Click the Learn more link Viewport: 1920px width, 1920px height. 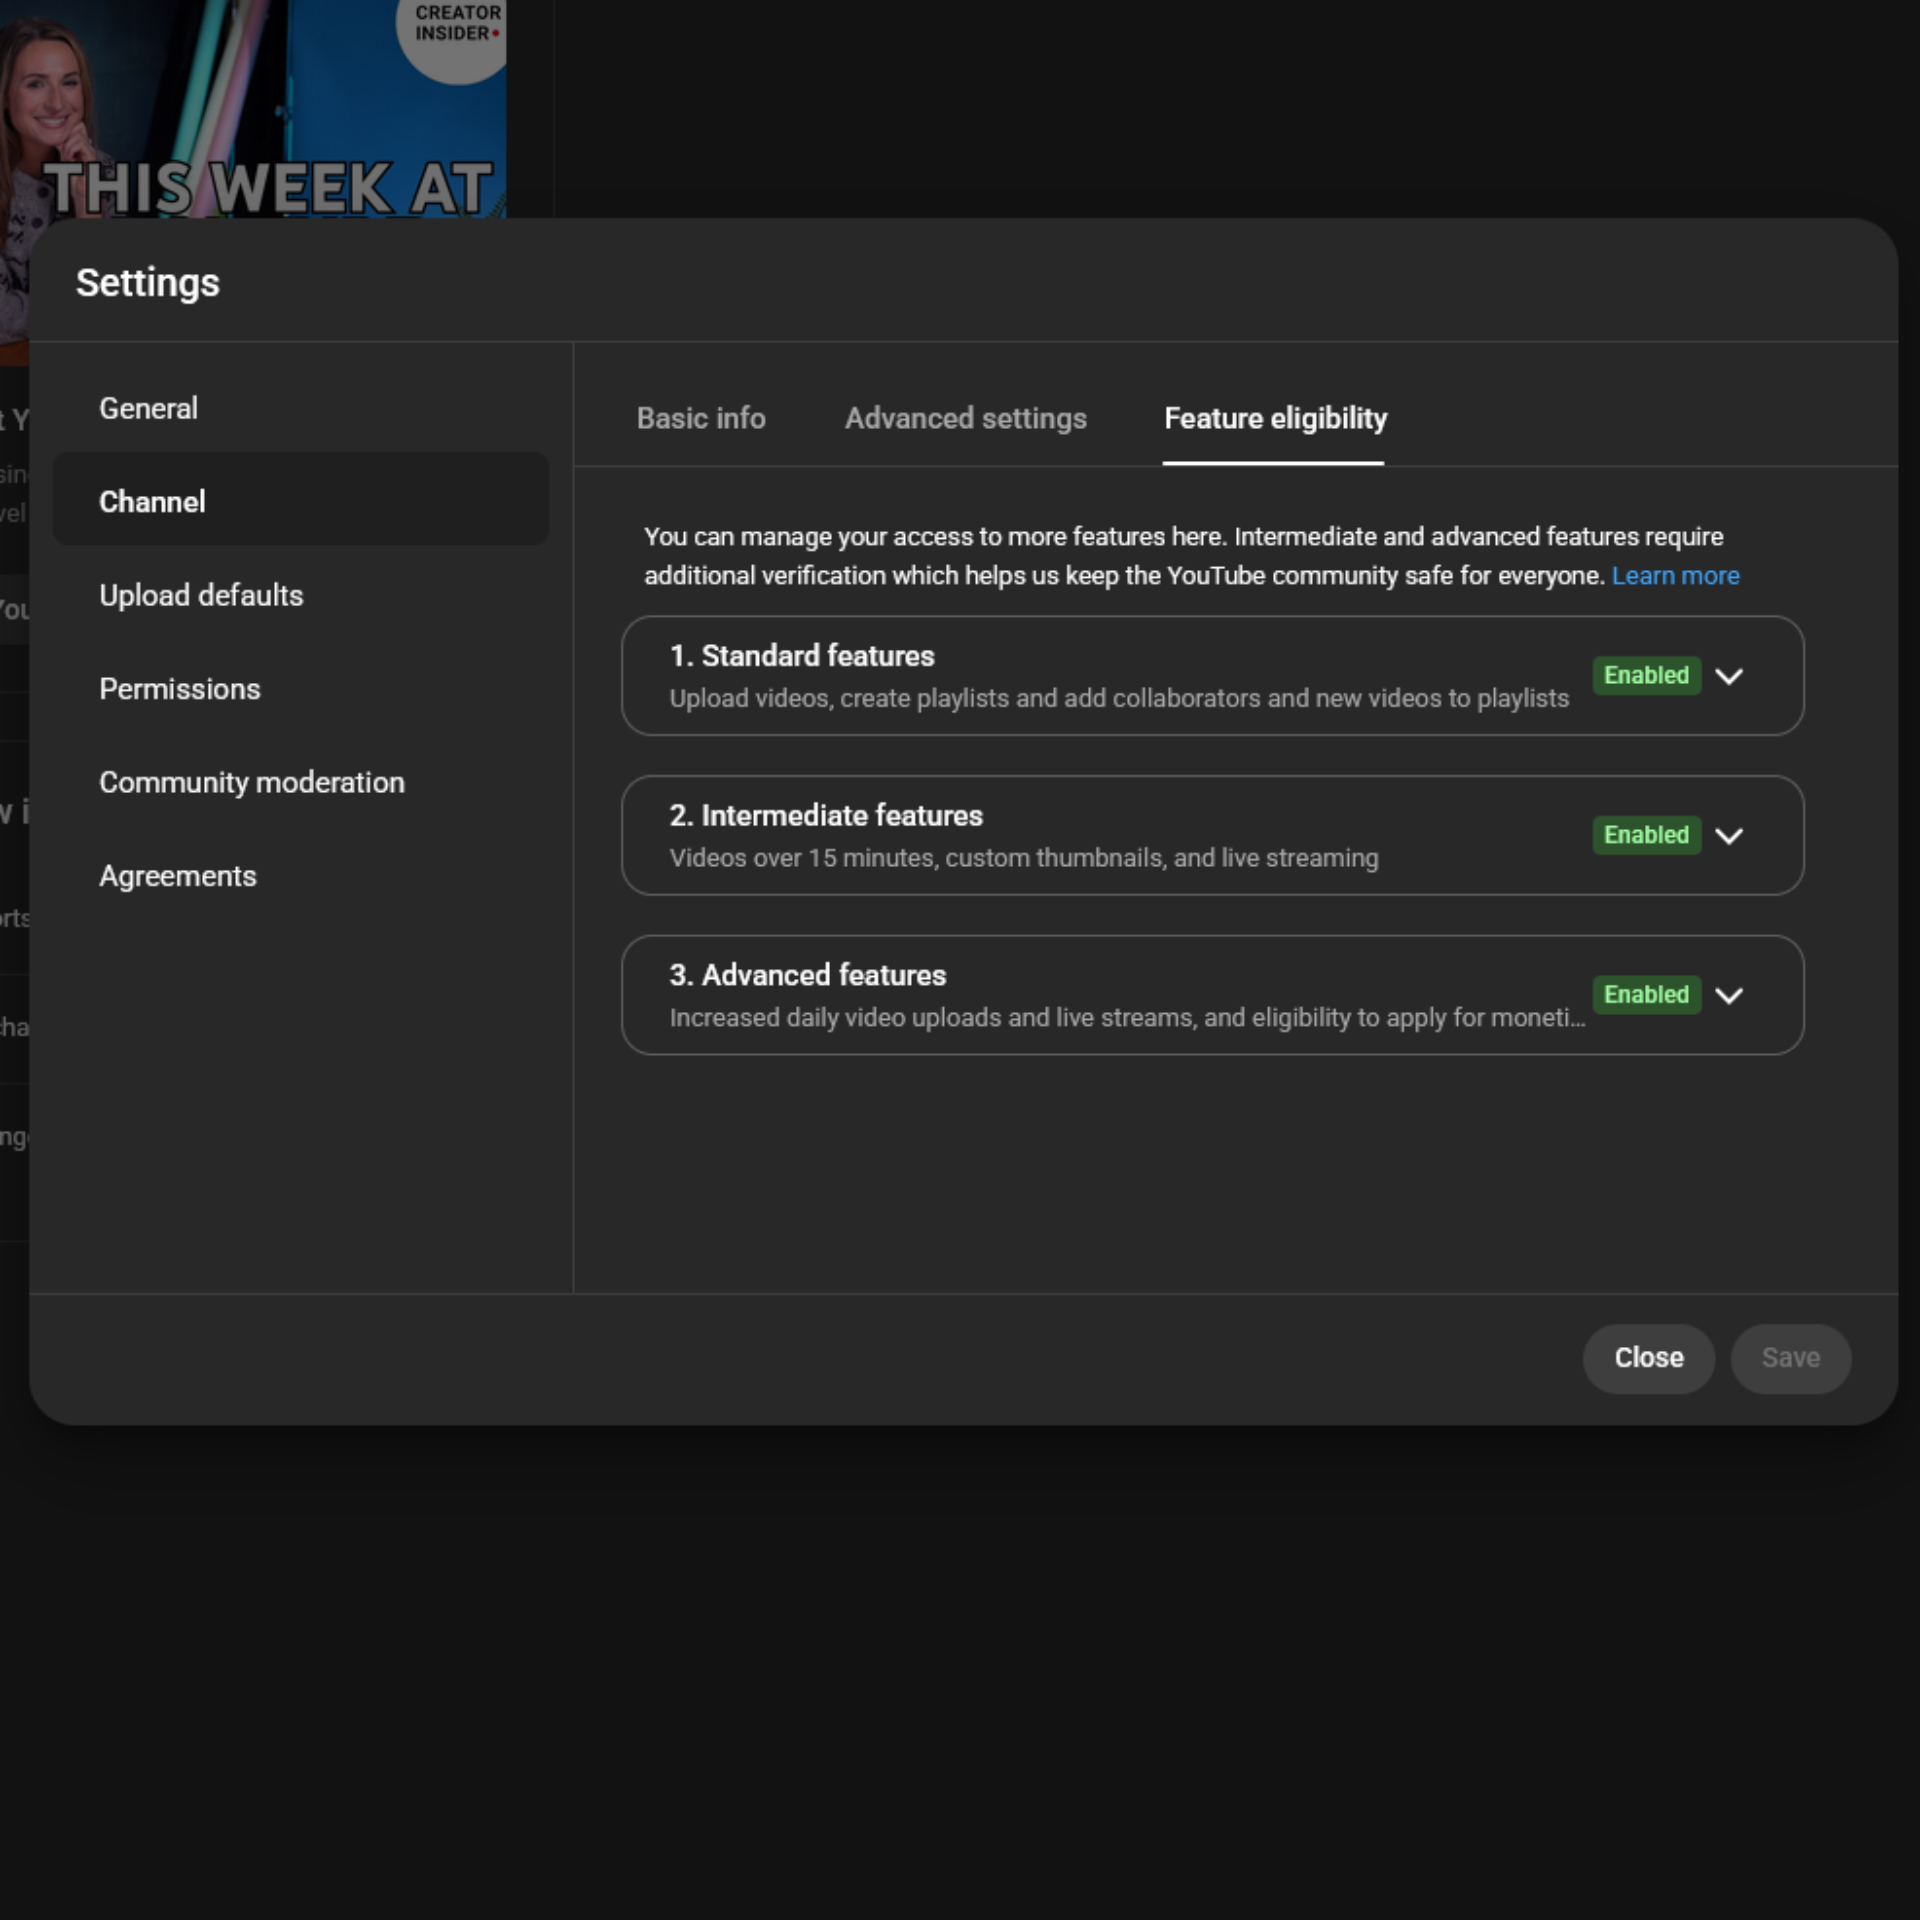[x=1675, y=576]
